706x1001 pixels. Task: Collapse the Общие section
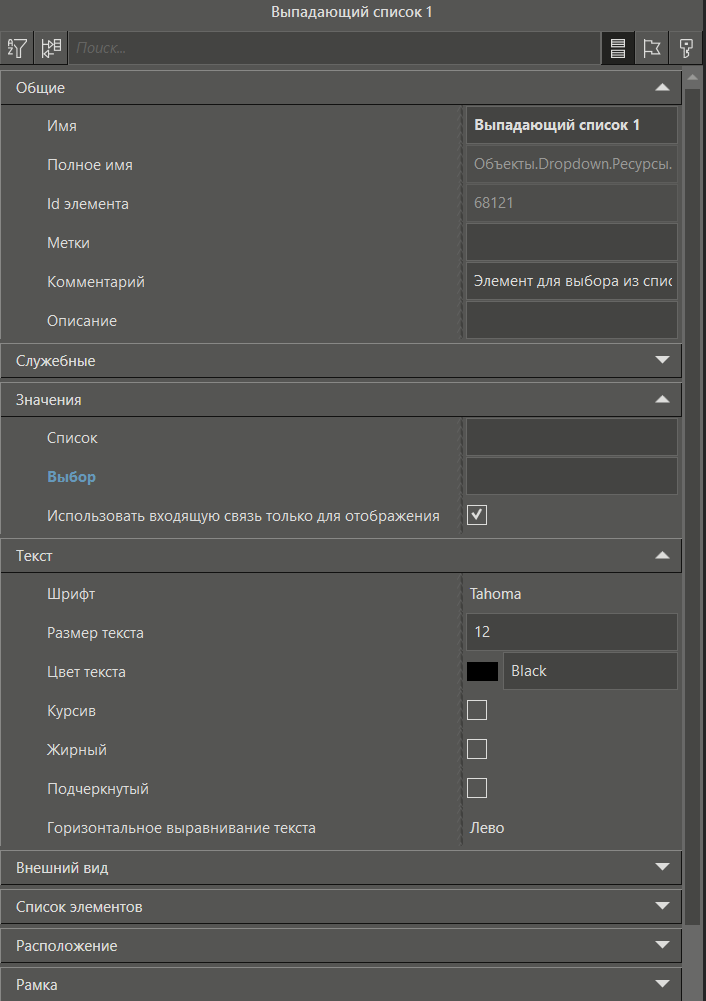click(x=662, y=87)
